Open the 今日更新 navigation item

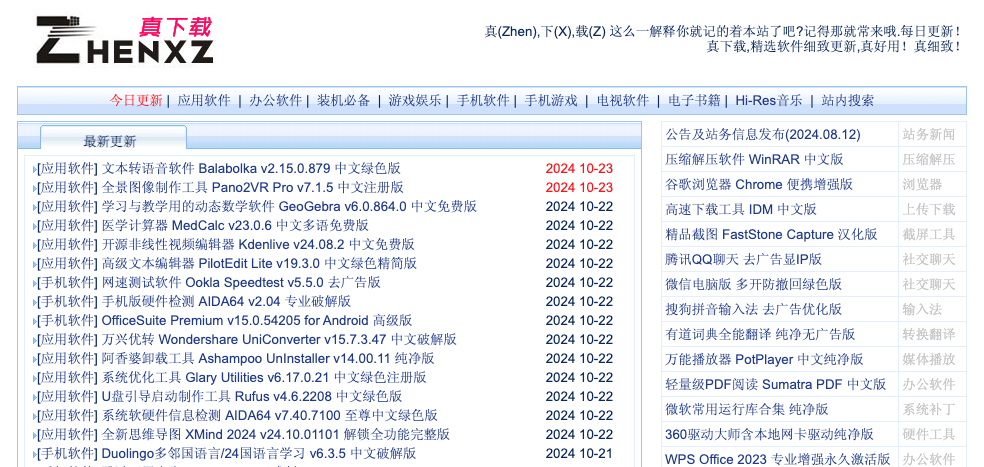(x=136, y=100)
